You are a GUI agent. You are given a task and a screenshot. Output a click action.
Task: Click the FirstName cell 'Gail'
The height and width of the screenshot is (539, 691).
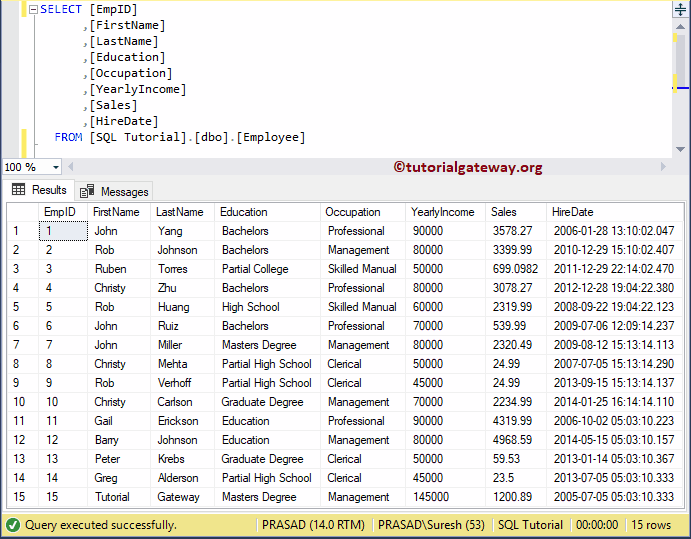tap(119, 421)
